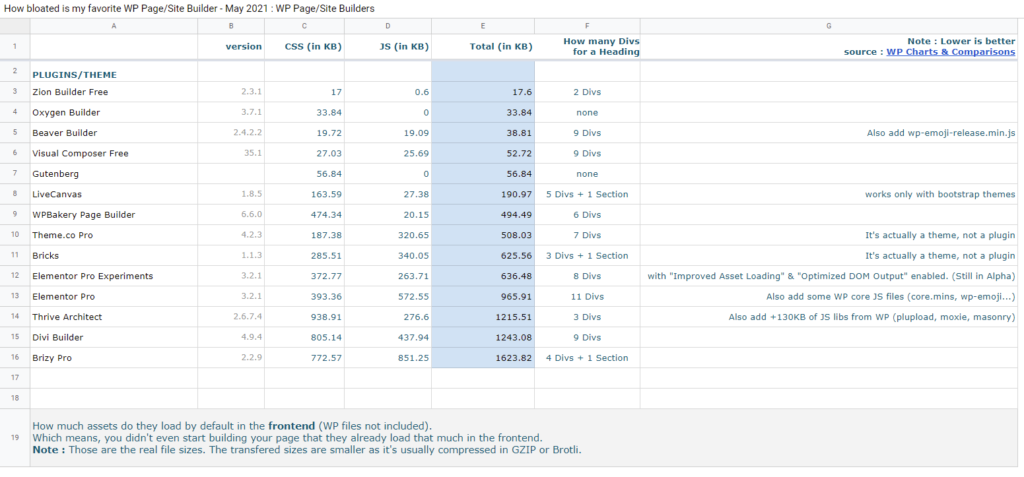
Task: Click version cell 4.9.4
Action: point(231,337)
